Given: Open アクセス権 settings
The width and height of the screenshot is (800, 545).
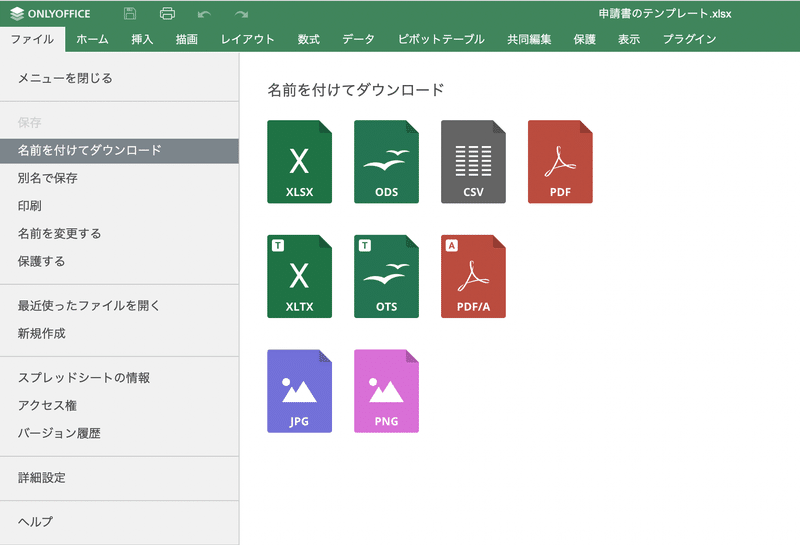Looking at the screenshot, I should 119,405.
